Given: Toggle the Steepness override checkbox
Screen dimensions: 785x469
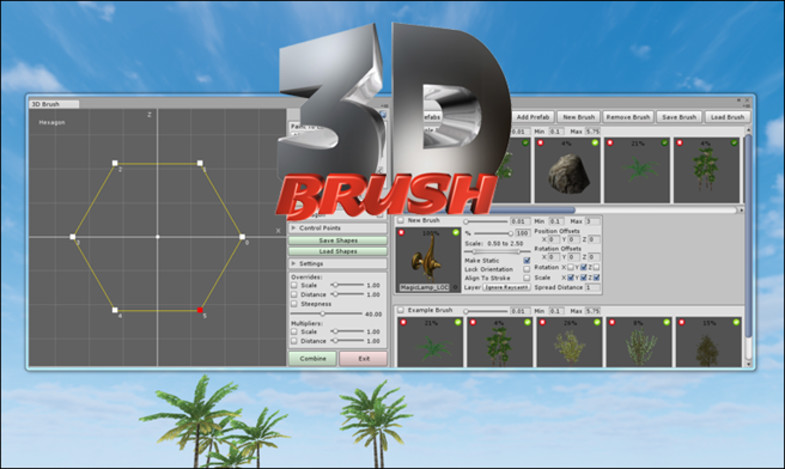Looking at the screenshot, I should [294, 304].
